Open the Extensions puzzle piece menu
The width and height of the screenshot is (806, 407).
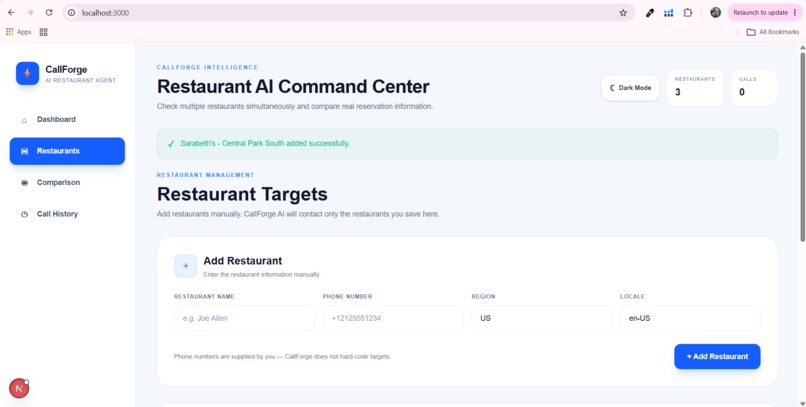pyautogui.click(x=688, y=13)
